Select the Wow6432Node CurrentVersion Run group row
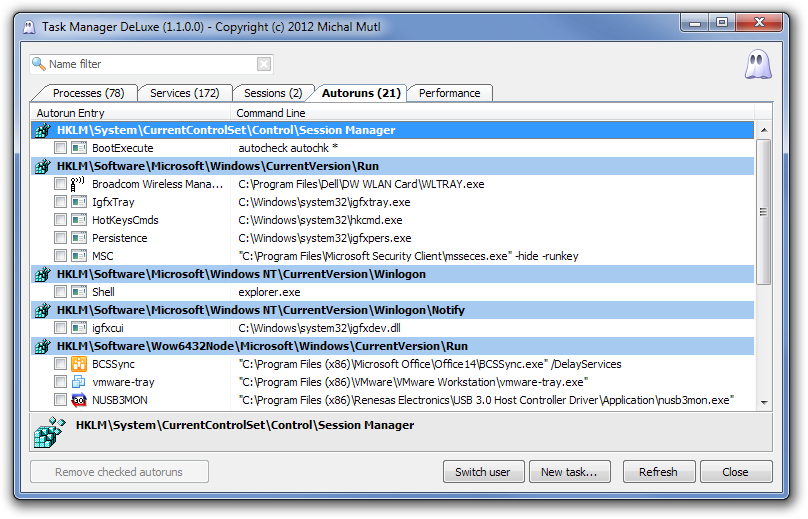This screenshot has width=808, height=519. point(393,346)
